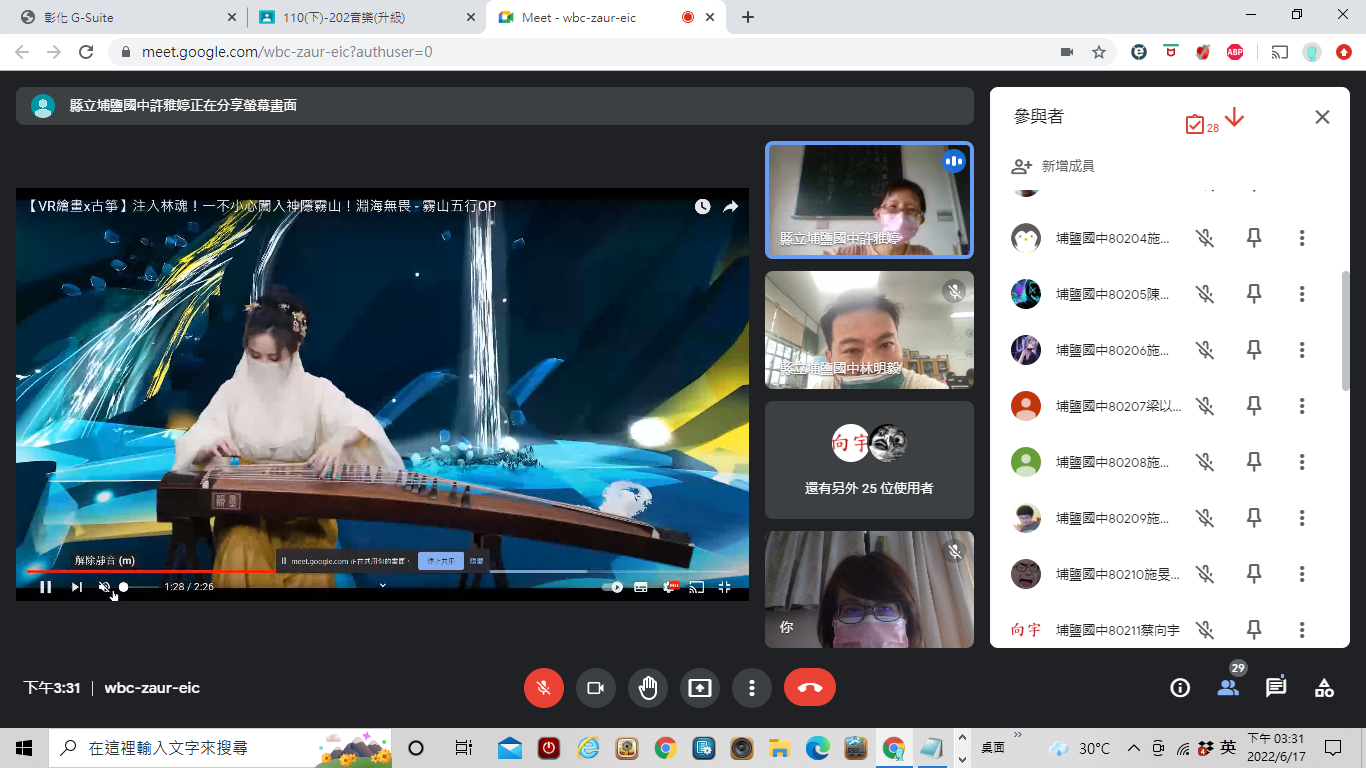
Task: Pause the shared YouTube video
Action: point(45,587)
